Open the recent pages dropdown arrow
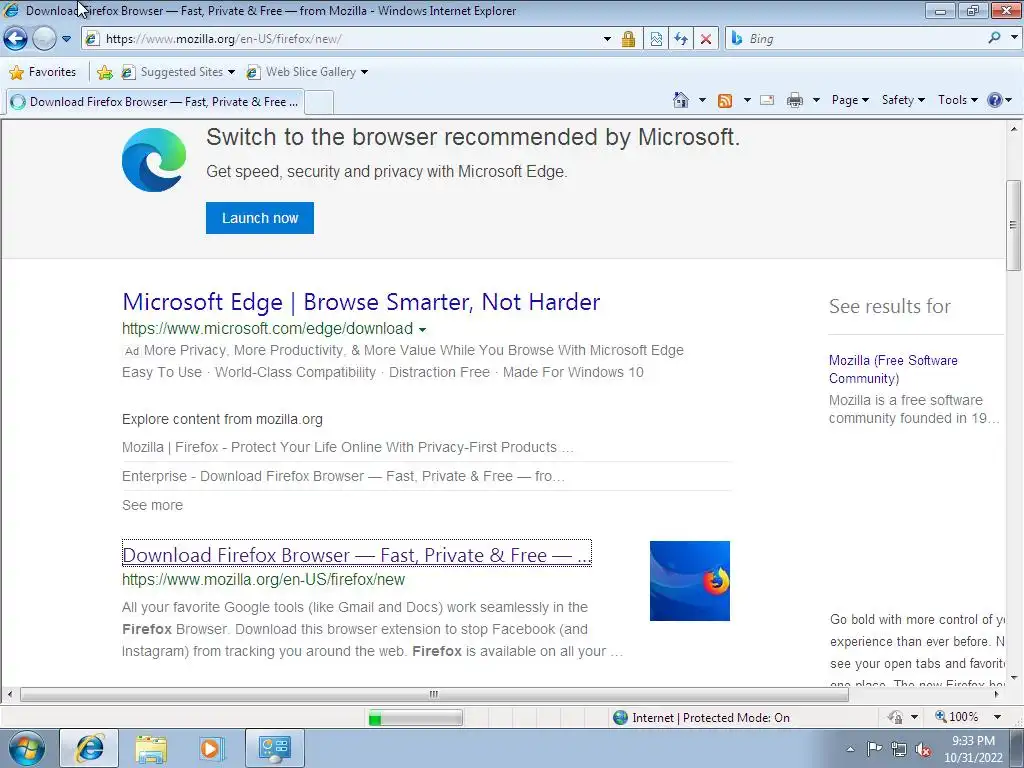The height and width of the screenshot is (768, 1024). coord(66,39)
